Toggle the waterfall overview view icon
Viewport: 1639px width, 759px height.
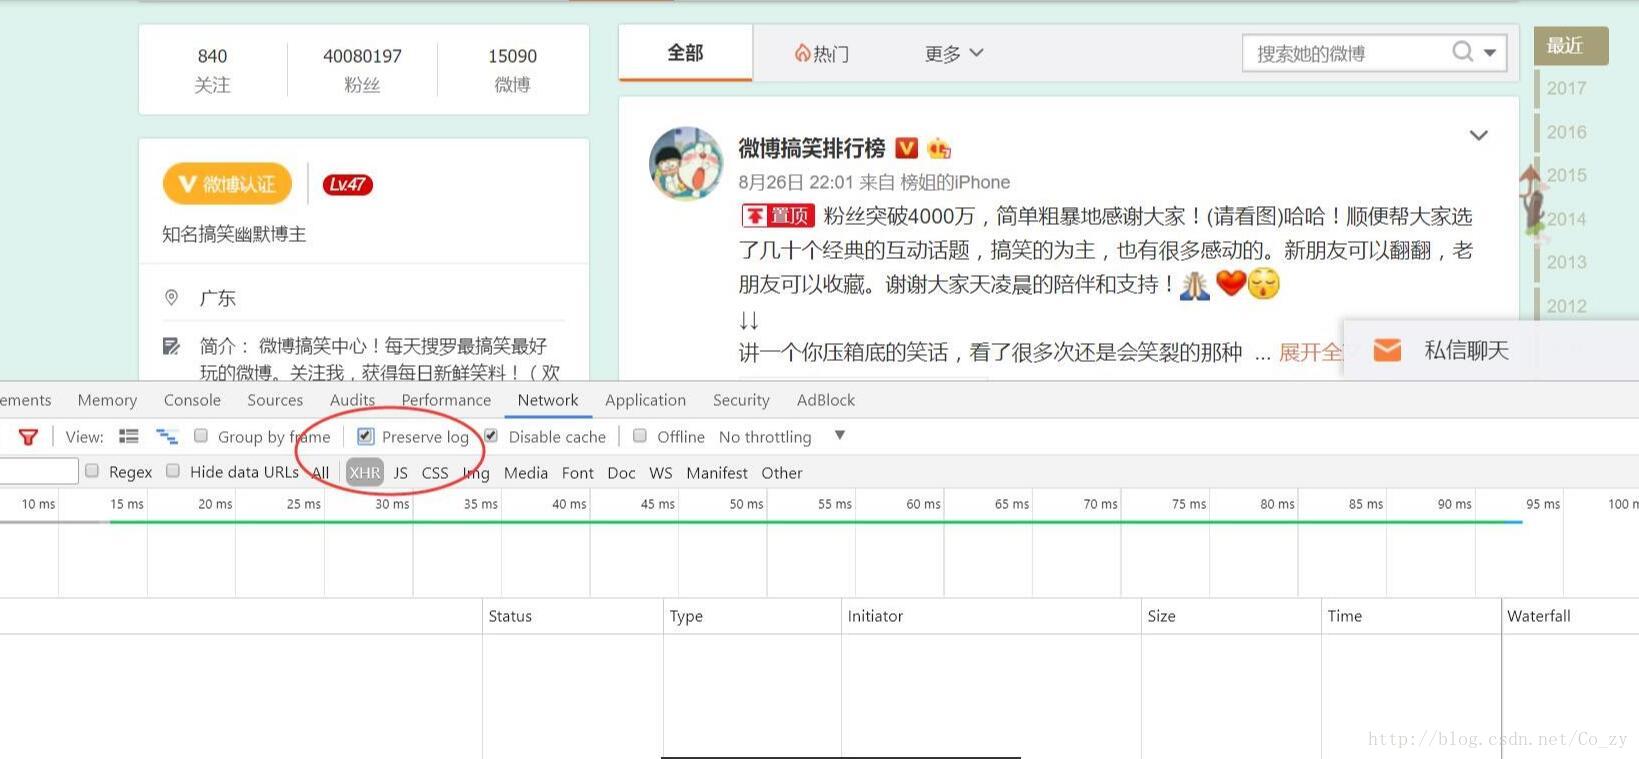coord(167,436)
